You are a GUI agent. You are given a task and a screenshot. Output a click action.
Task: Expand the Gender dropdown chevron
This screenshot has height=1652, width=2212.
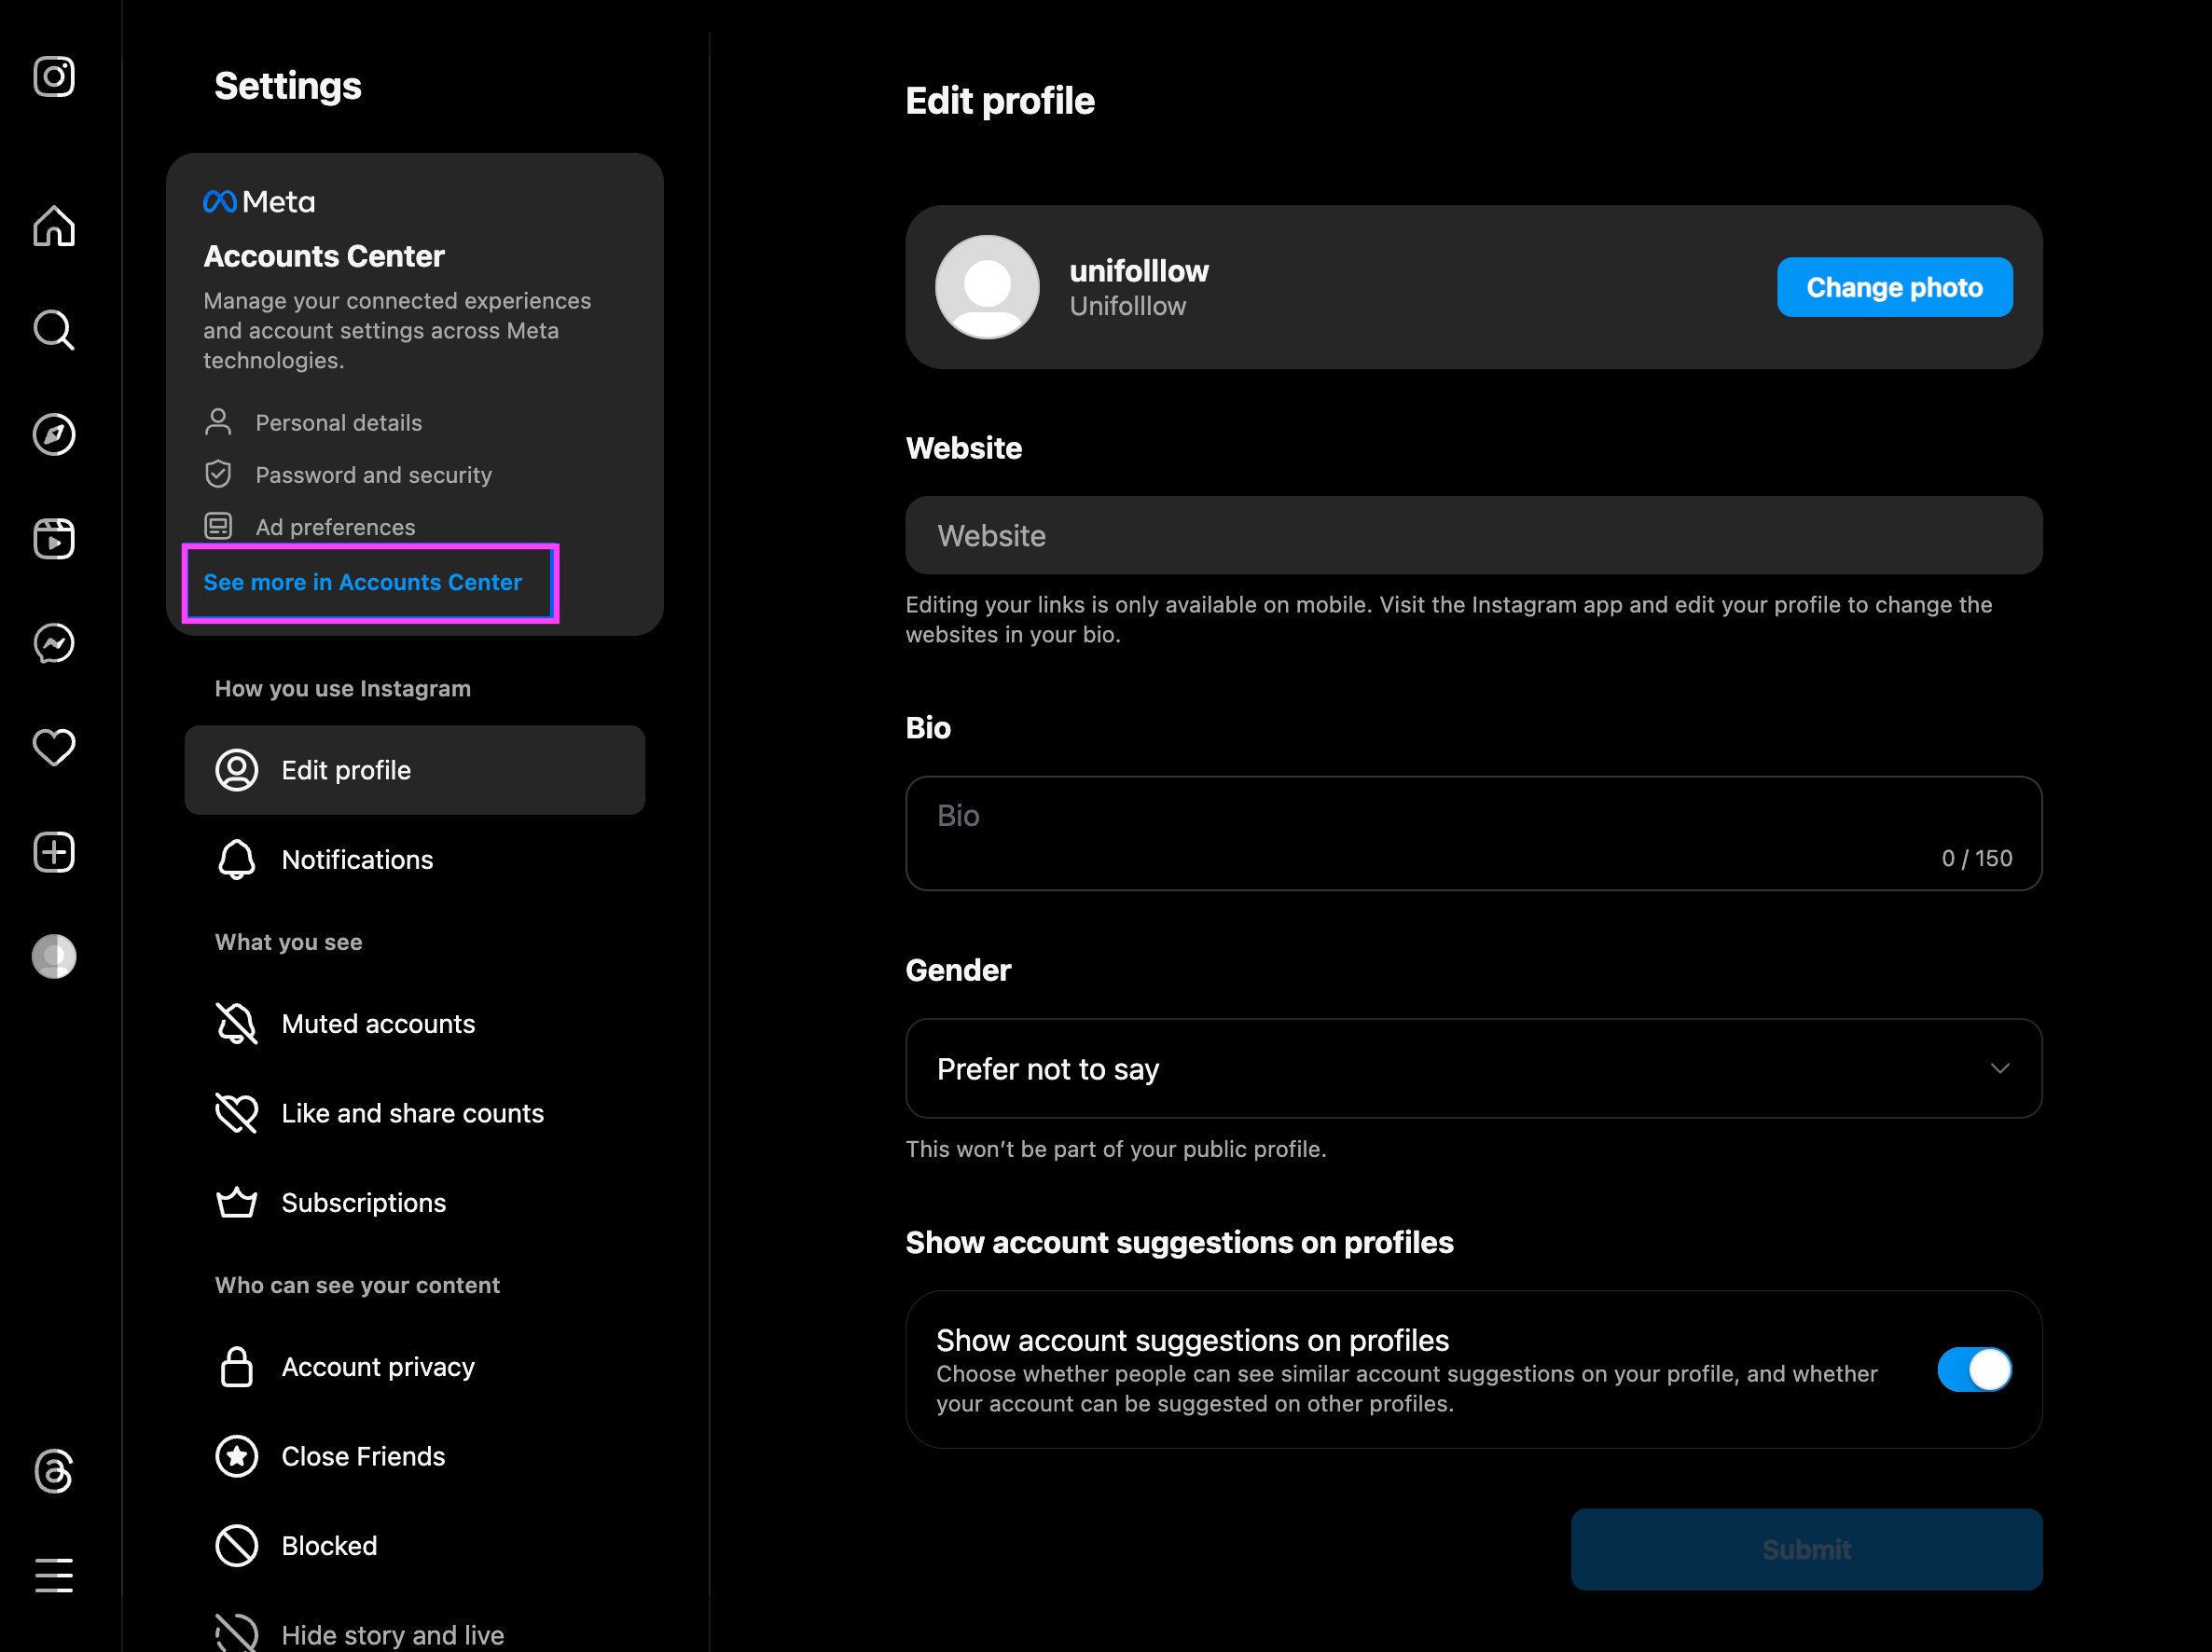[x=1999, y=1069]
